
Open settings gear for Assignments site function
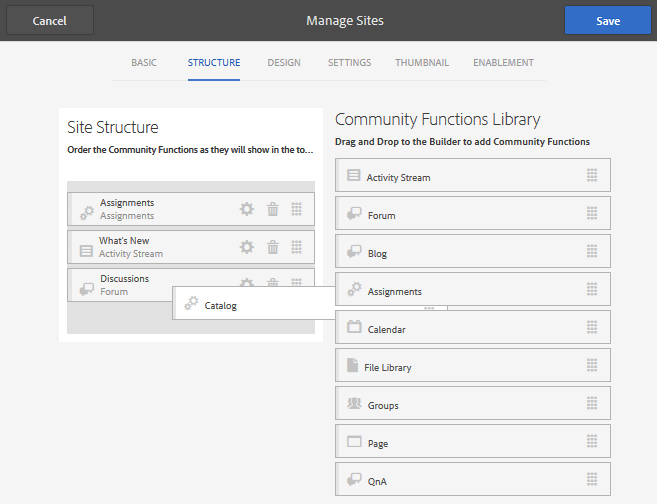click(x=247, y=209)
